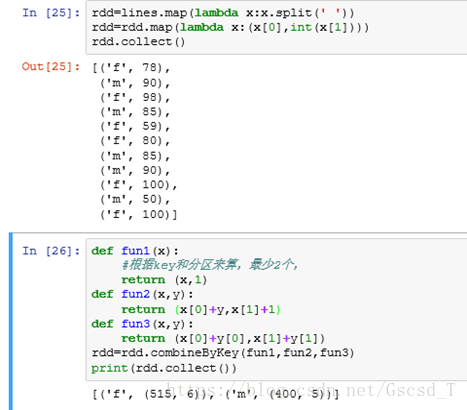The width and height of the screenshot is (467, 410).
Task: Click line return (x[0]+y,x[1]+1)
Action: click(201, 310)
